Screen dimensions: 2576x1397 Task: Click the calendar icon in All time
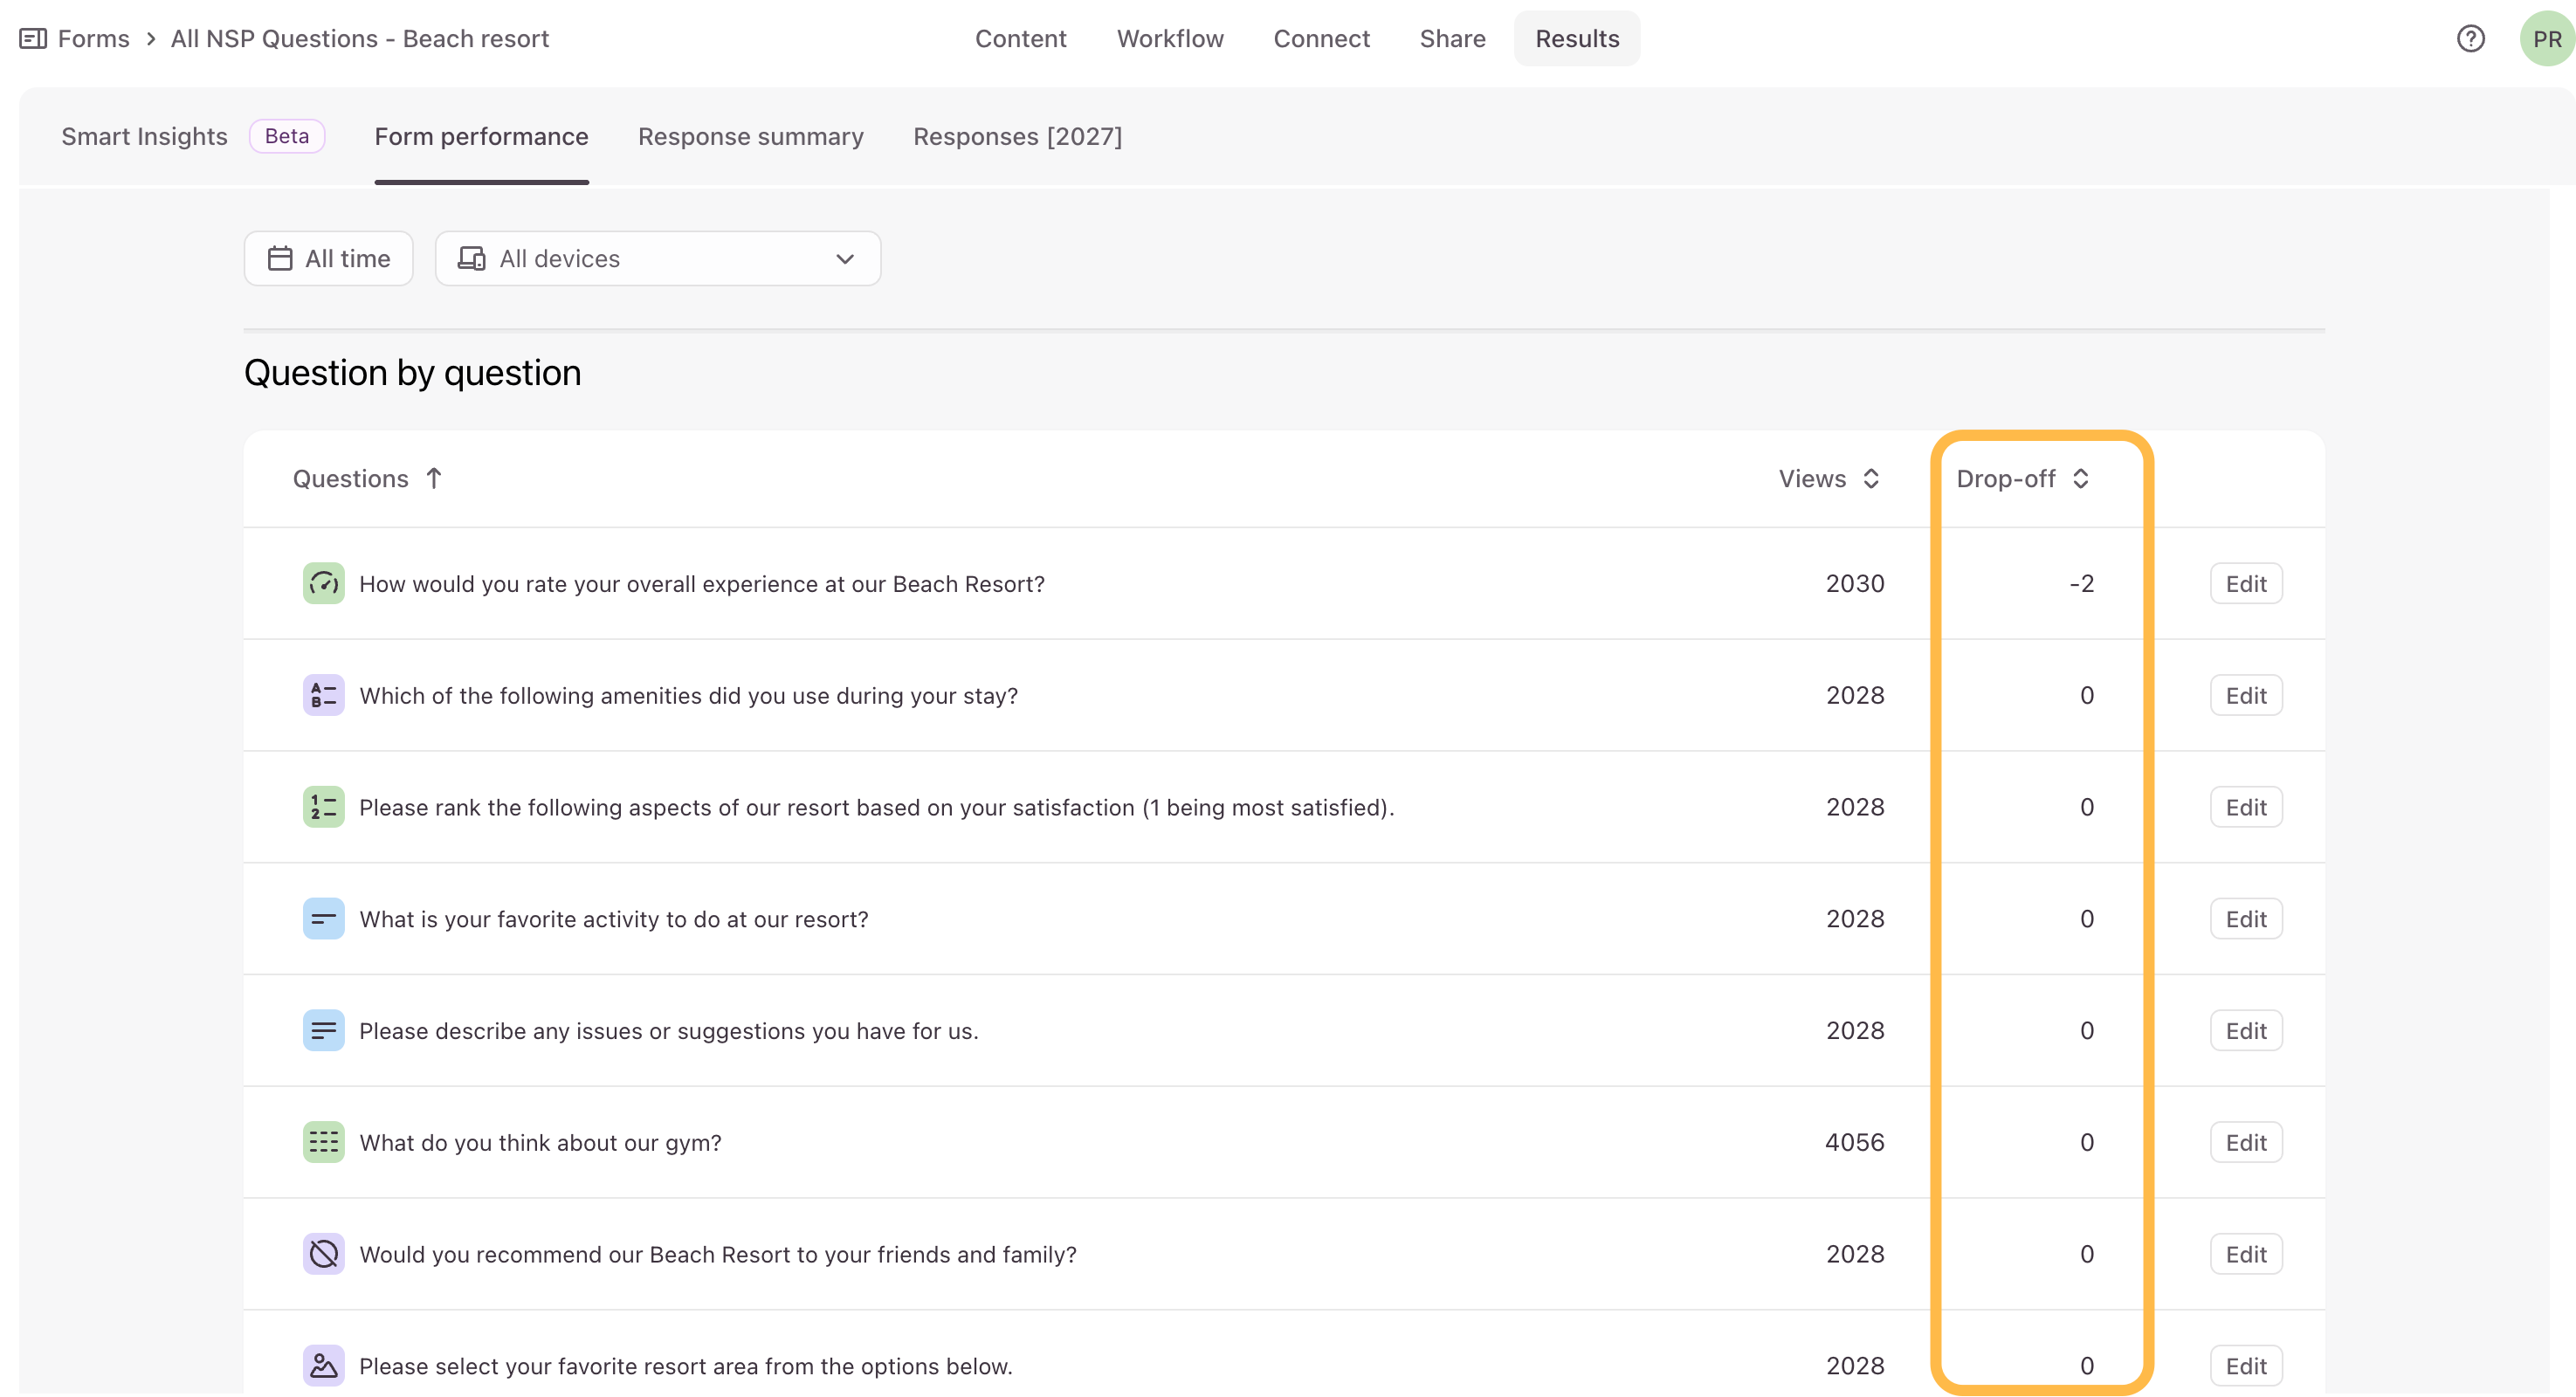[x=280, y=259]
